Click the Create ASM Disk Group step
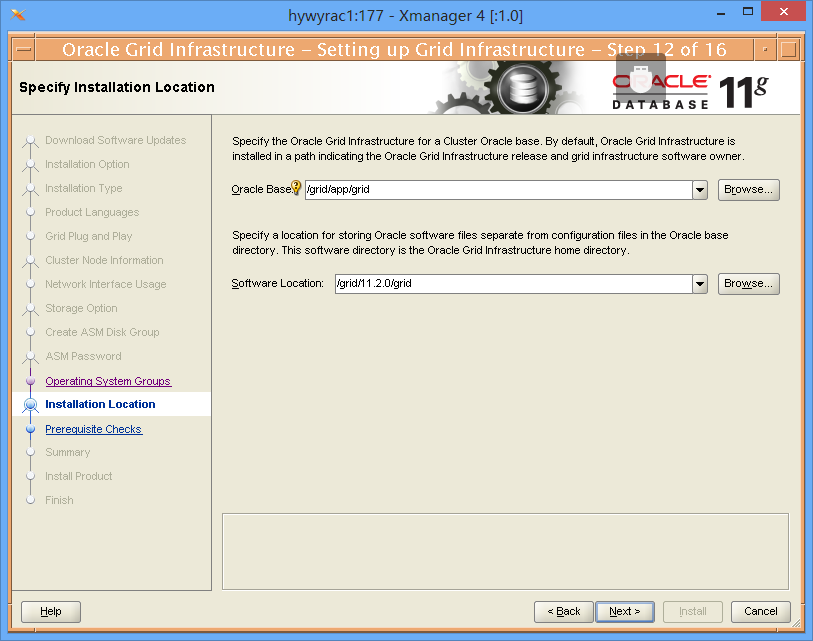 [102, 332]
